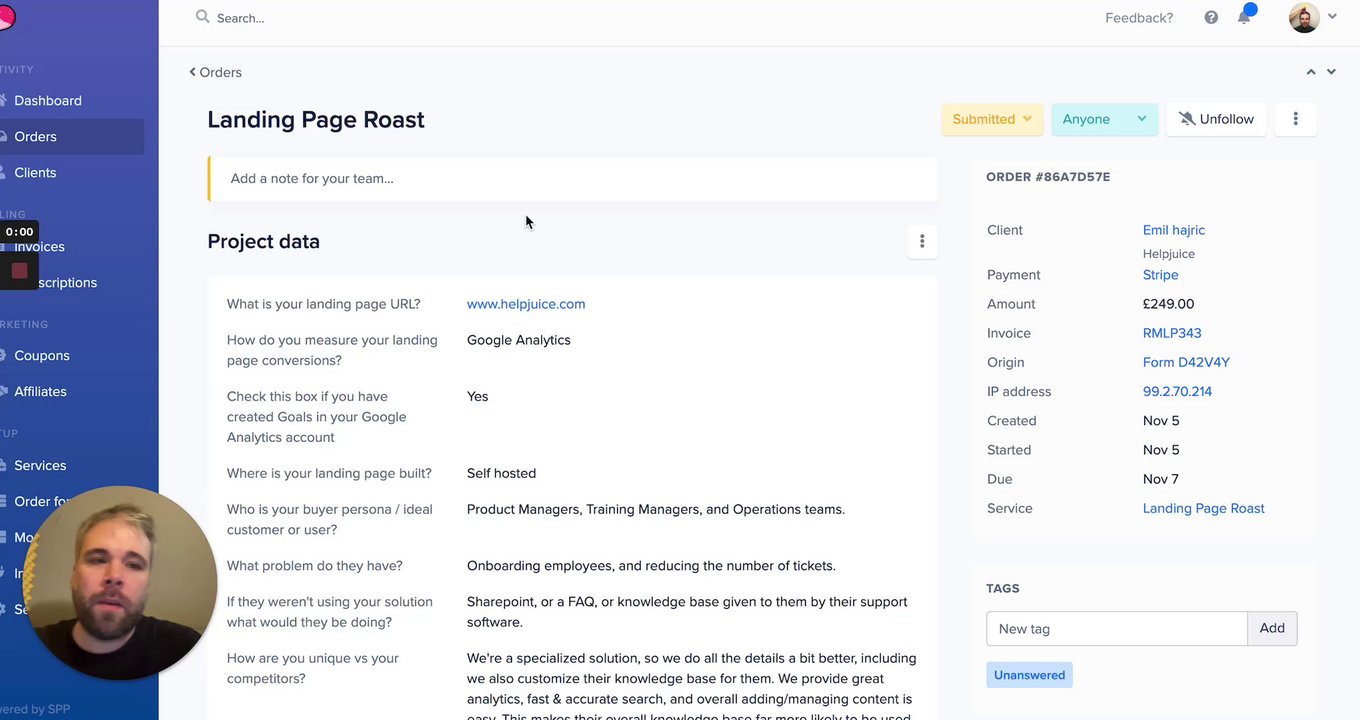The height and width of the screenshot is (720, 1360).
Task: Go to next order arrow
Action: 1331,72
